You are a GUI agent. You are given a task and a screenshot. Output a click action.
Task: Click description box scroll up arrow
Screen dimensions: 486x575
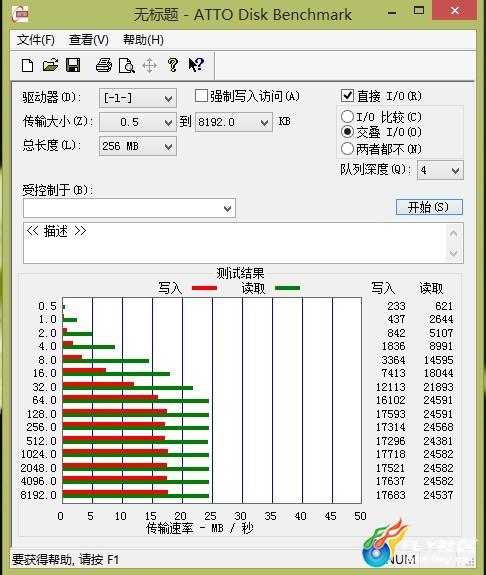(454, 233)
